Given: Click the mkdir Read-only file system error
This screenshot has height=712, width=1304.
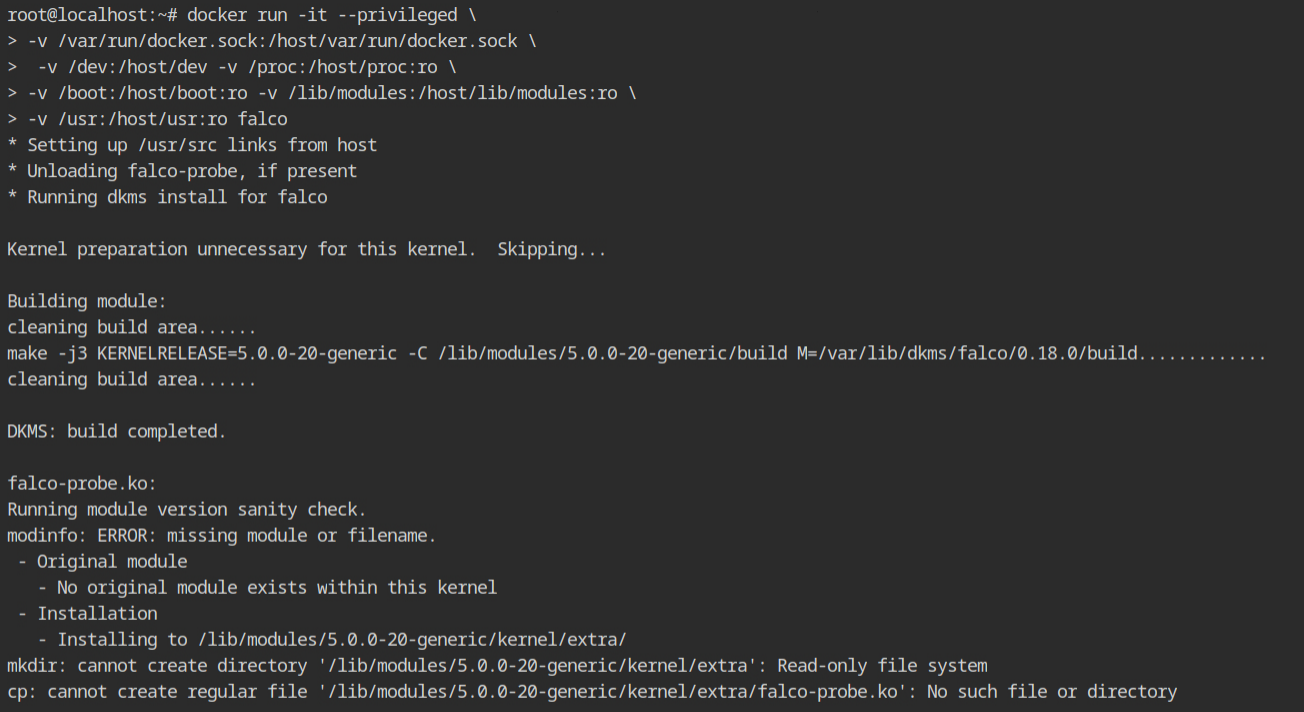Looking at the screenshot, I should click(497, 665).
